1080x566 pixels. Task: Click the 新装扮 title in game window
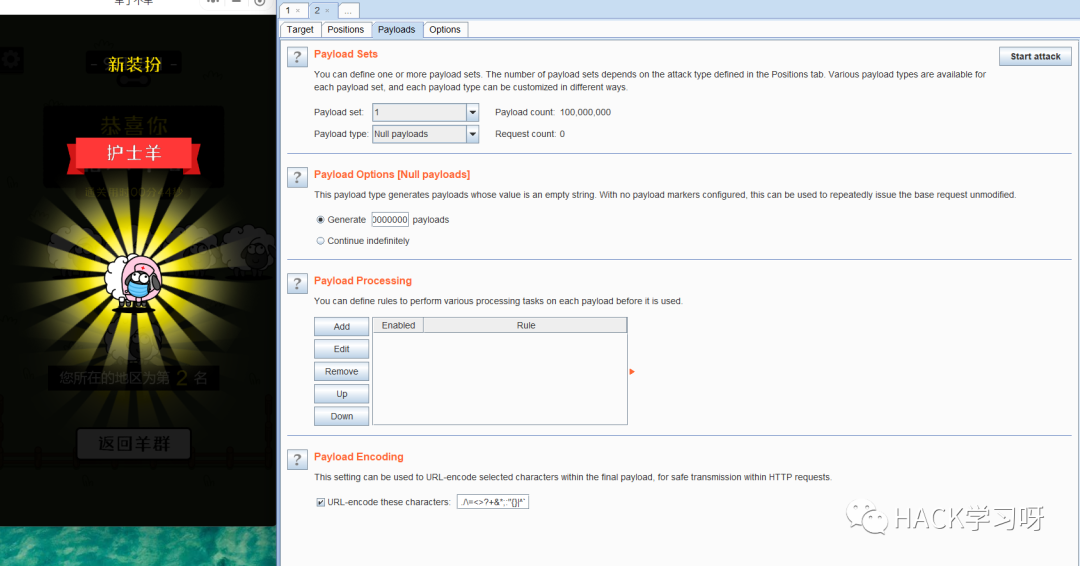click(x=134, y=64)
